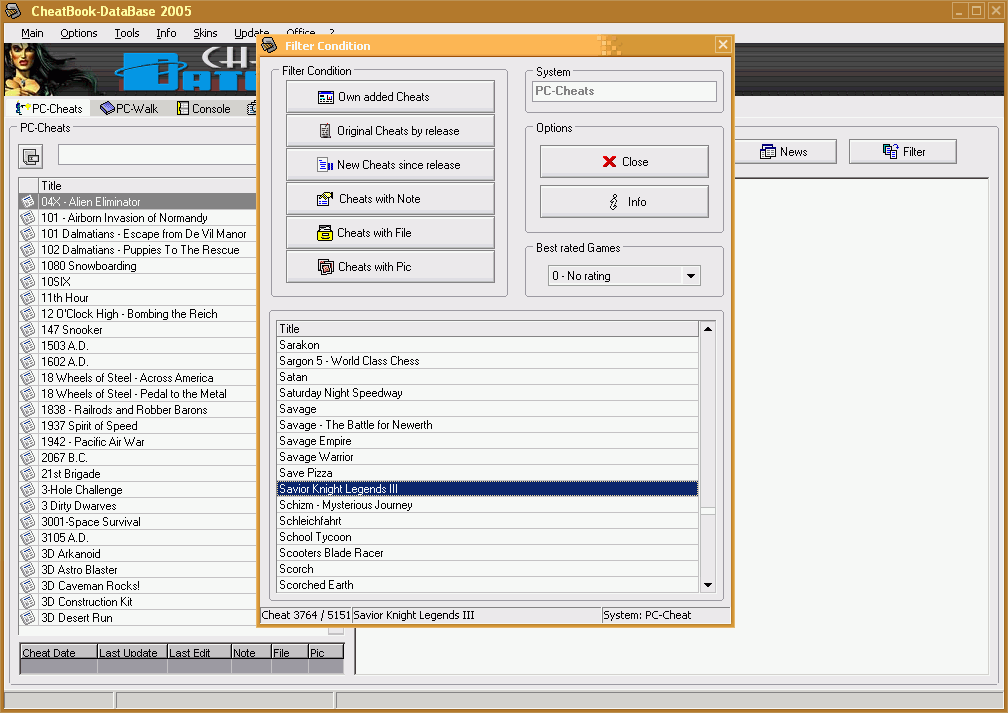Show Cheats with Note

(390, 199)
